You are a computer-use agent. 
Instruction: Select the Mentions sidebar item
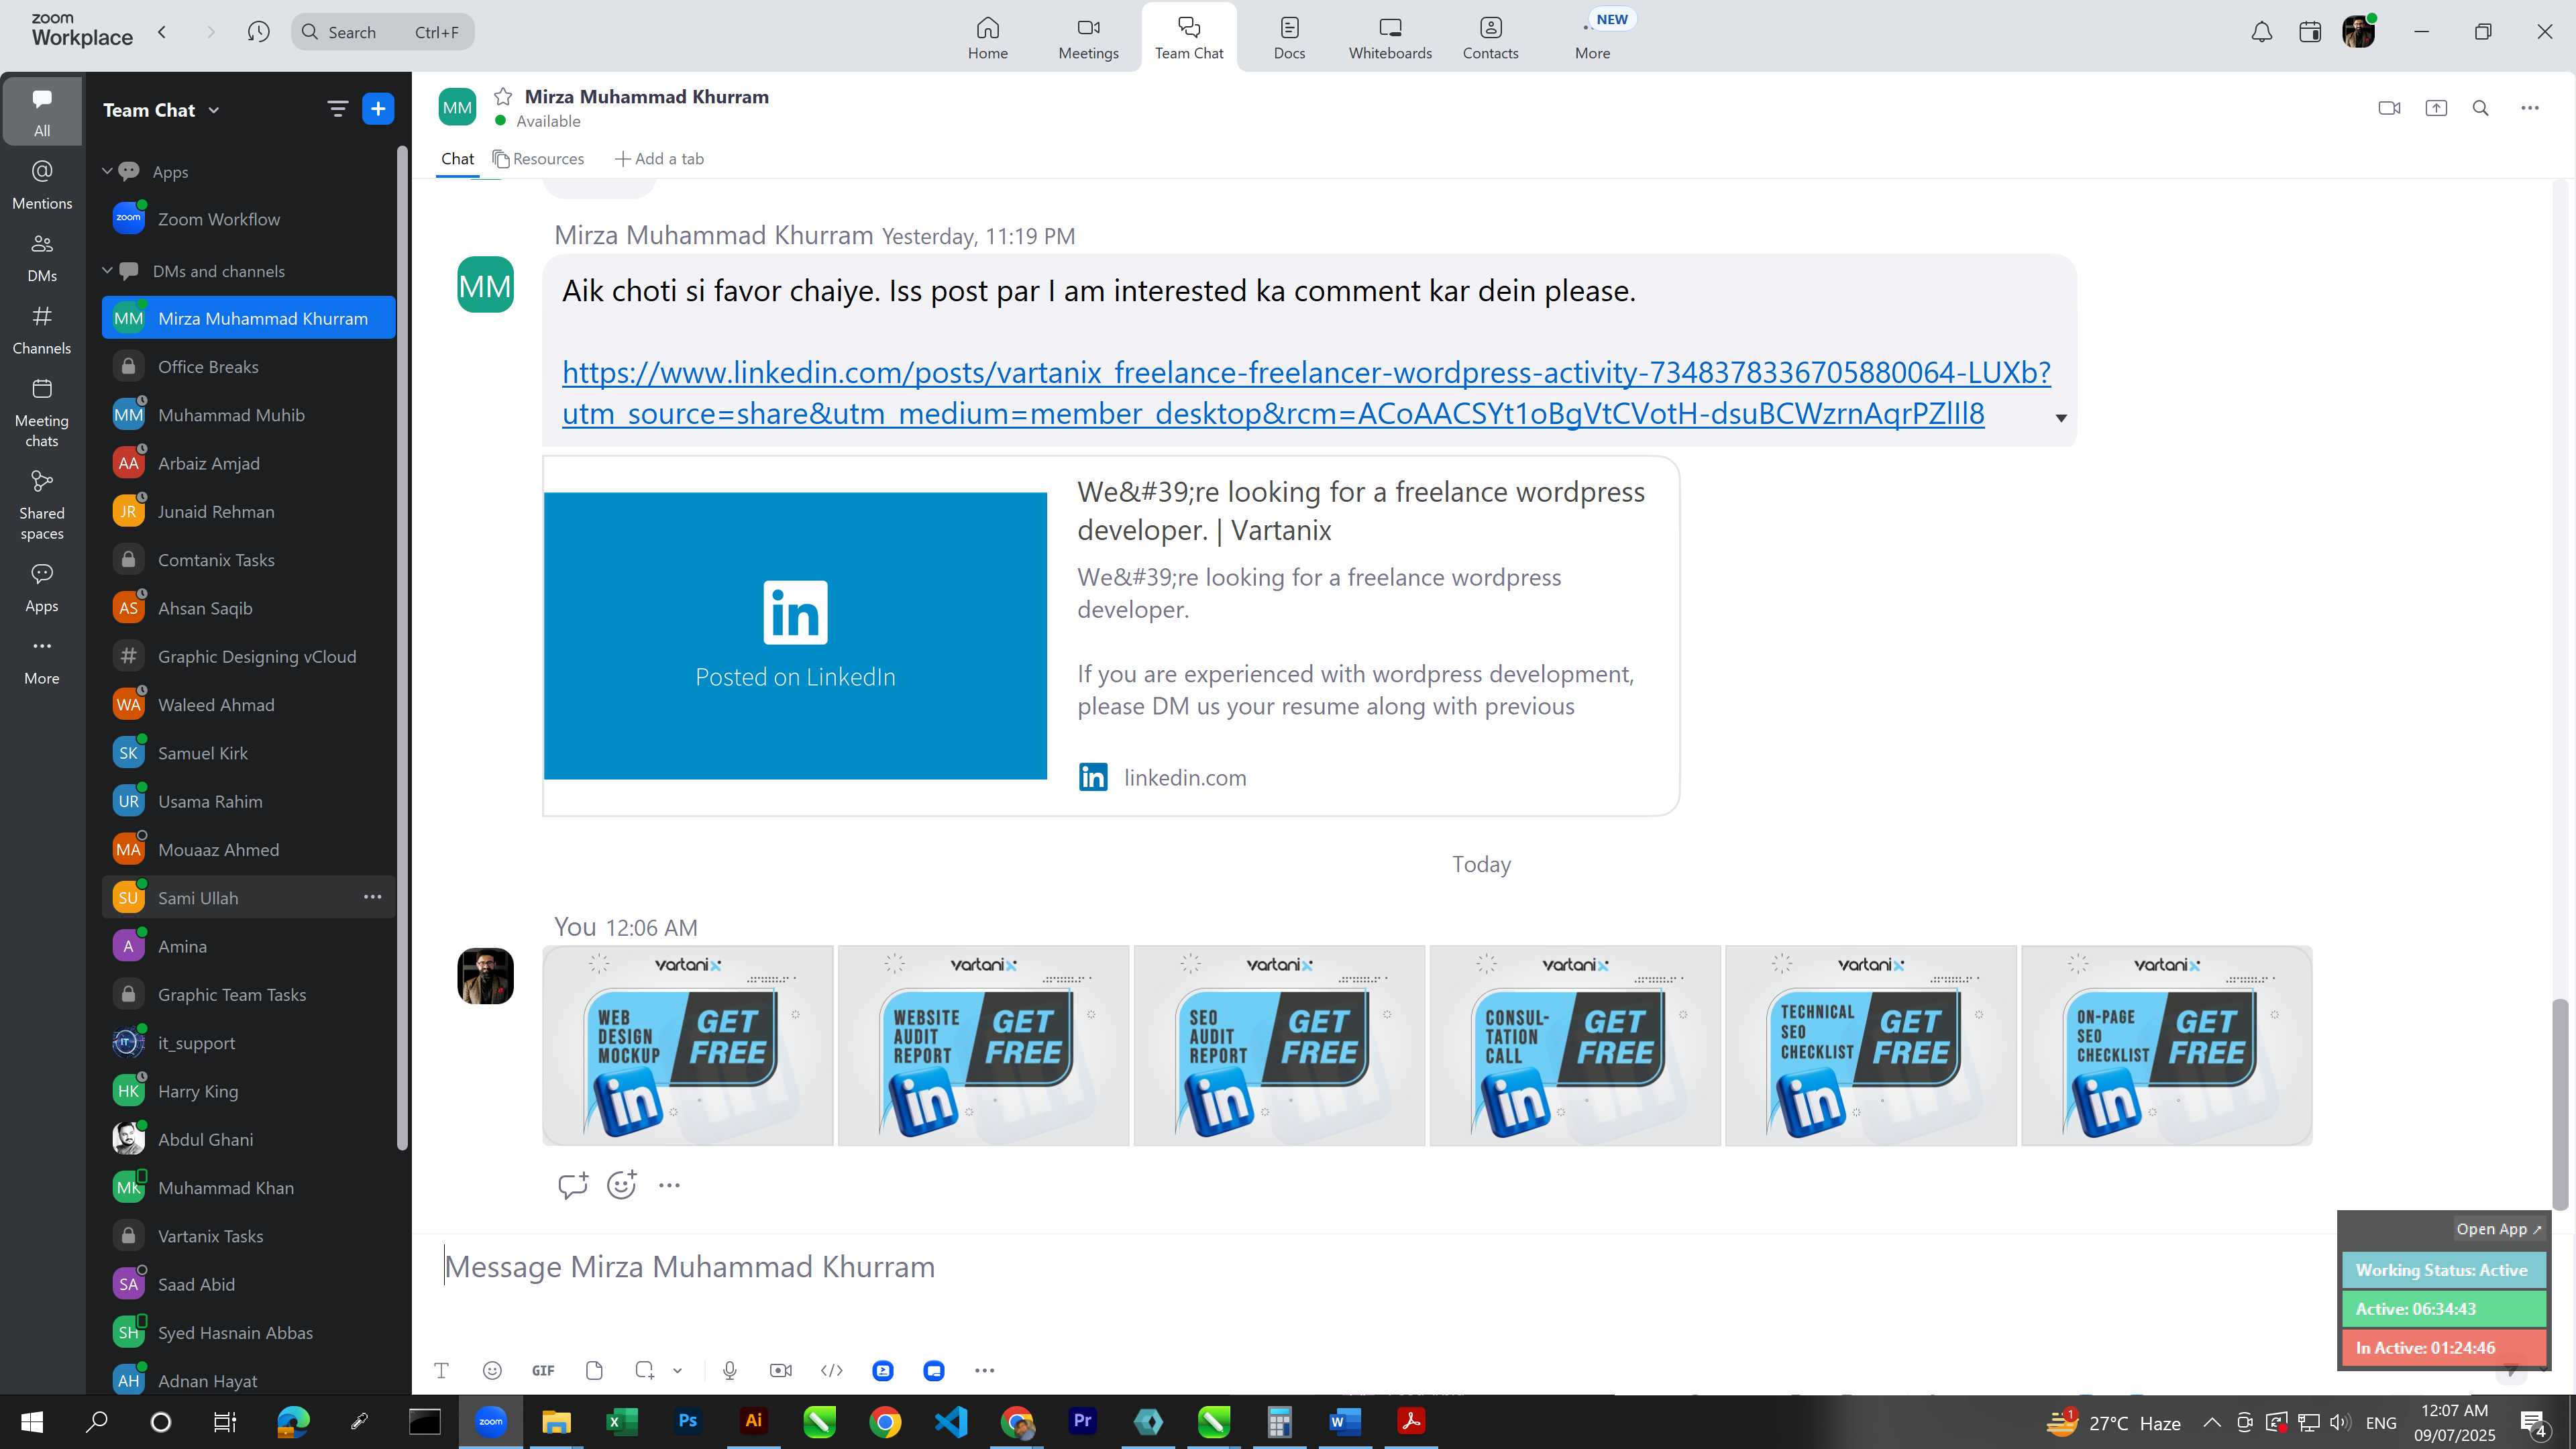click(x=42, y=185)
